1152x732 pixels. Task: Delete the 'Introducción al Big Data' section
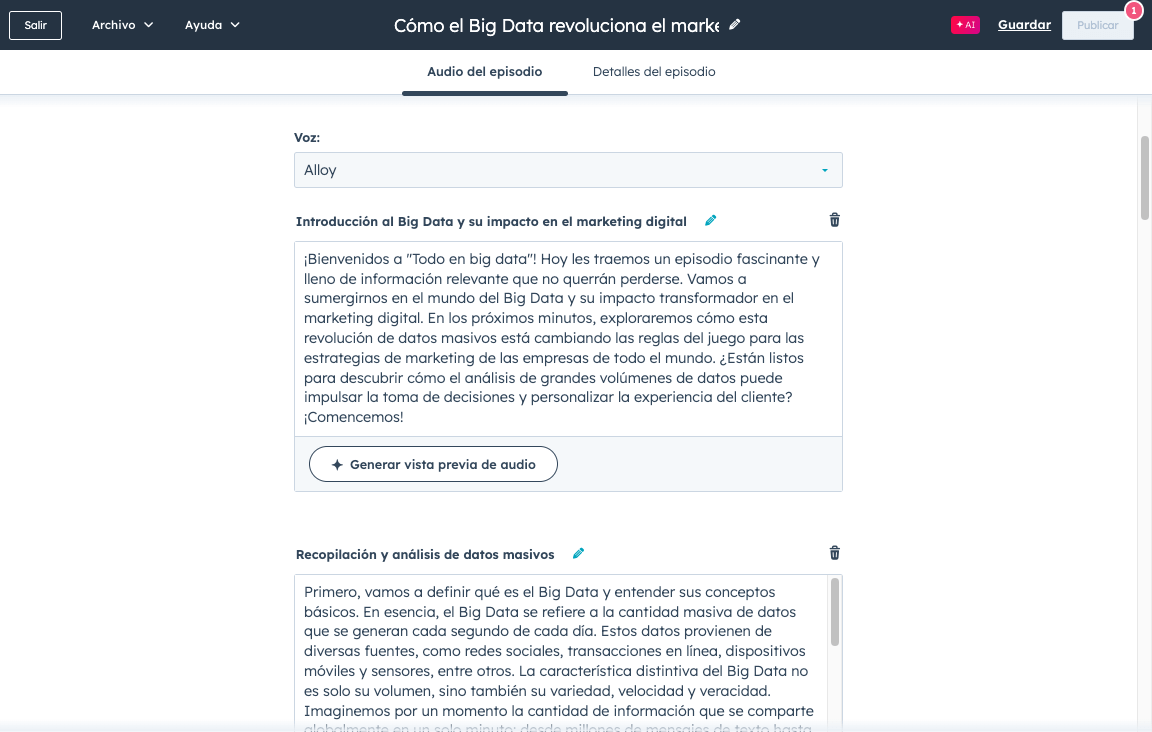(x=835, y=220)
